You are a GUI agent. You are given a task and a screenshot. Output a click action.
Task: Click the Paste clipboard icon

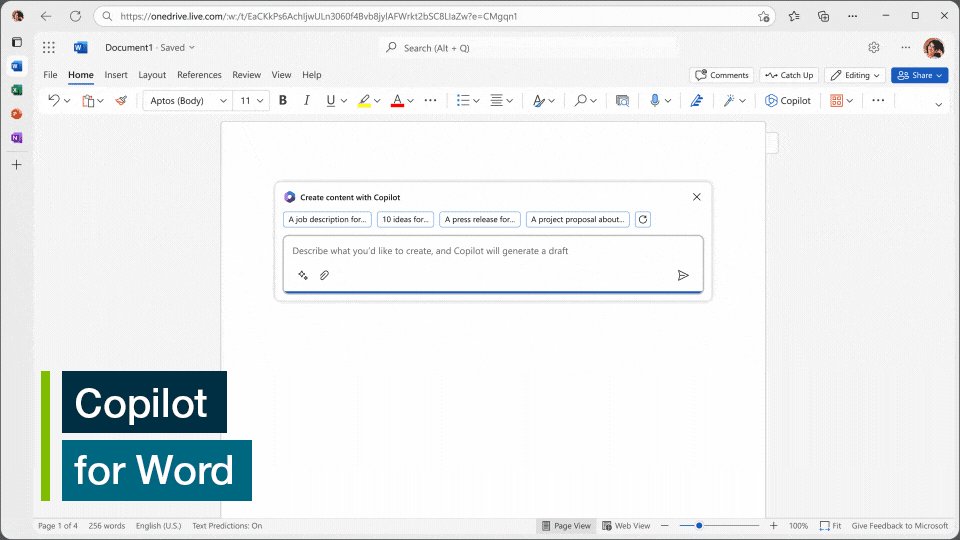tap(89, 100)
